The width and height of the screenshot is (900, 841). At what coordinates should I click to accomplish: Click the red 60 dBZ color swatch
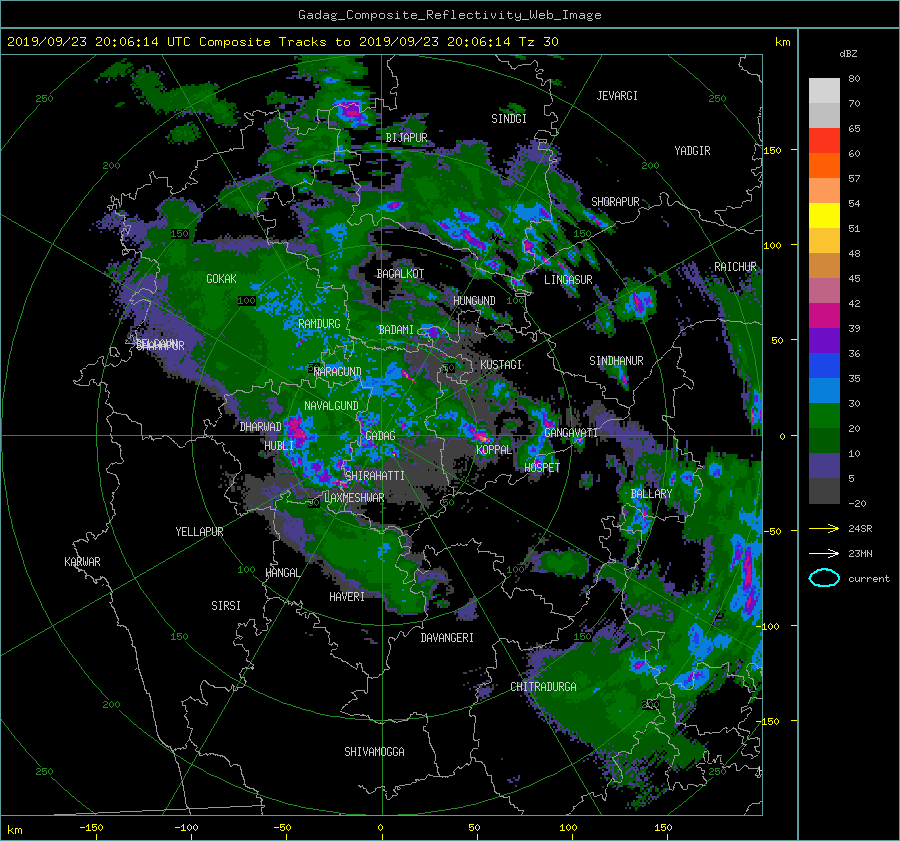pyautogui.click(x=824, y=141)
